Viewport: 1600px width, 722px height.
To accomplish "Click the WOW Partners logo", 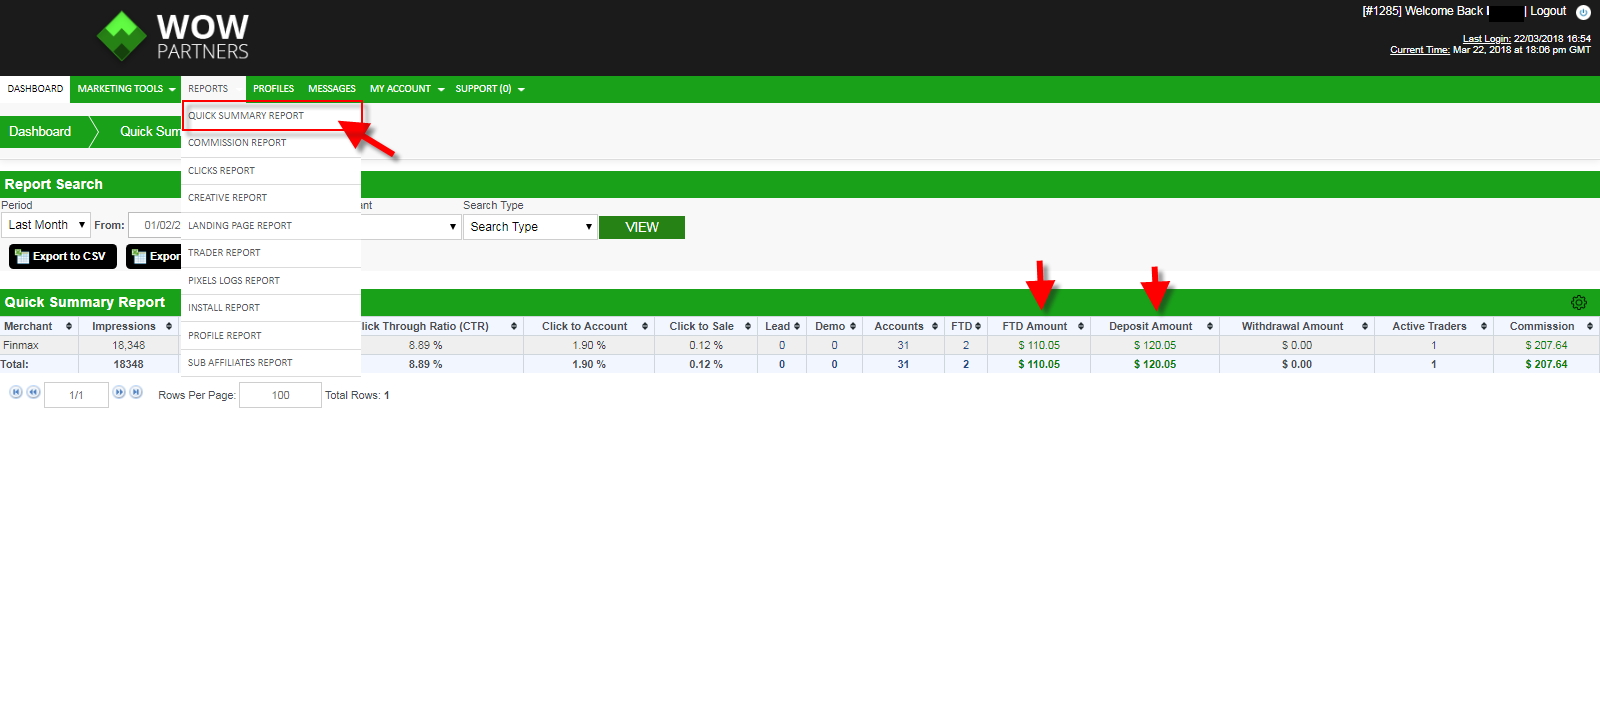I will [x=173, y=37].
